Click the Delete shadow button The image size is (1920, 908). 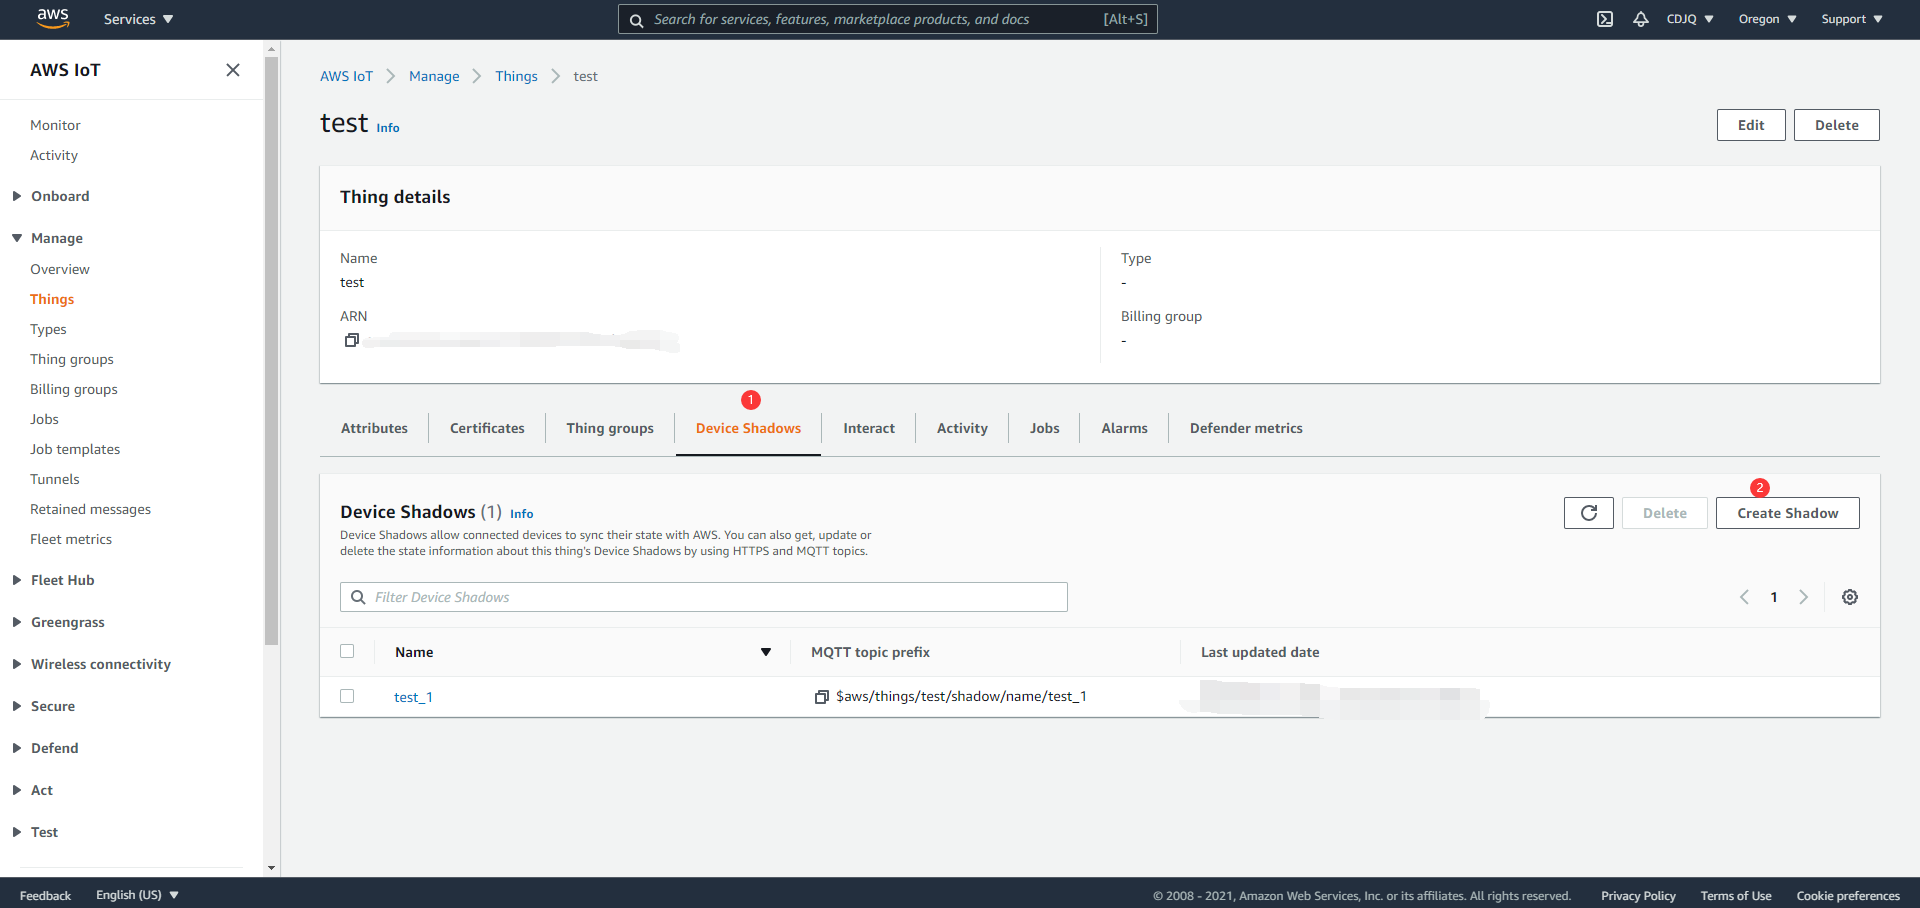coord(1665,513)
